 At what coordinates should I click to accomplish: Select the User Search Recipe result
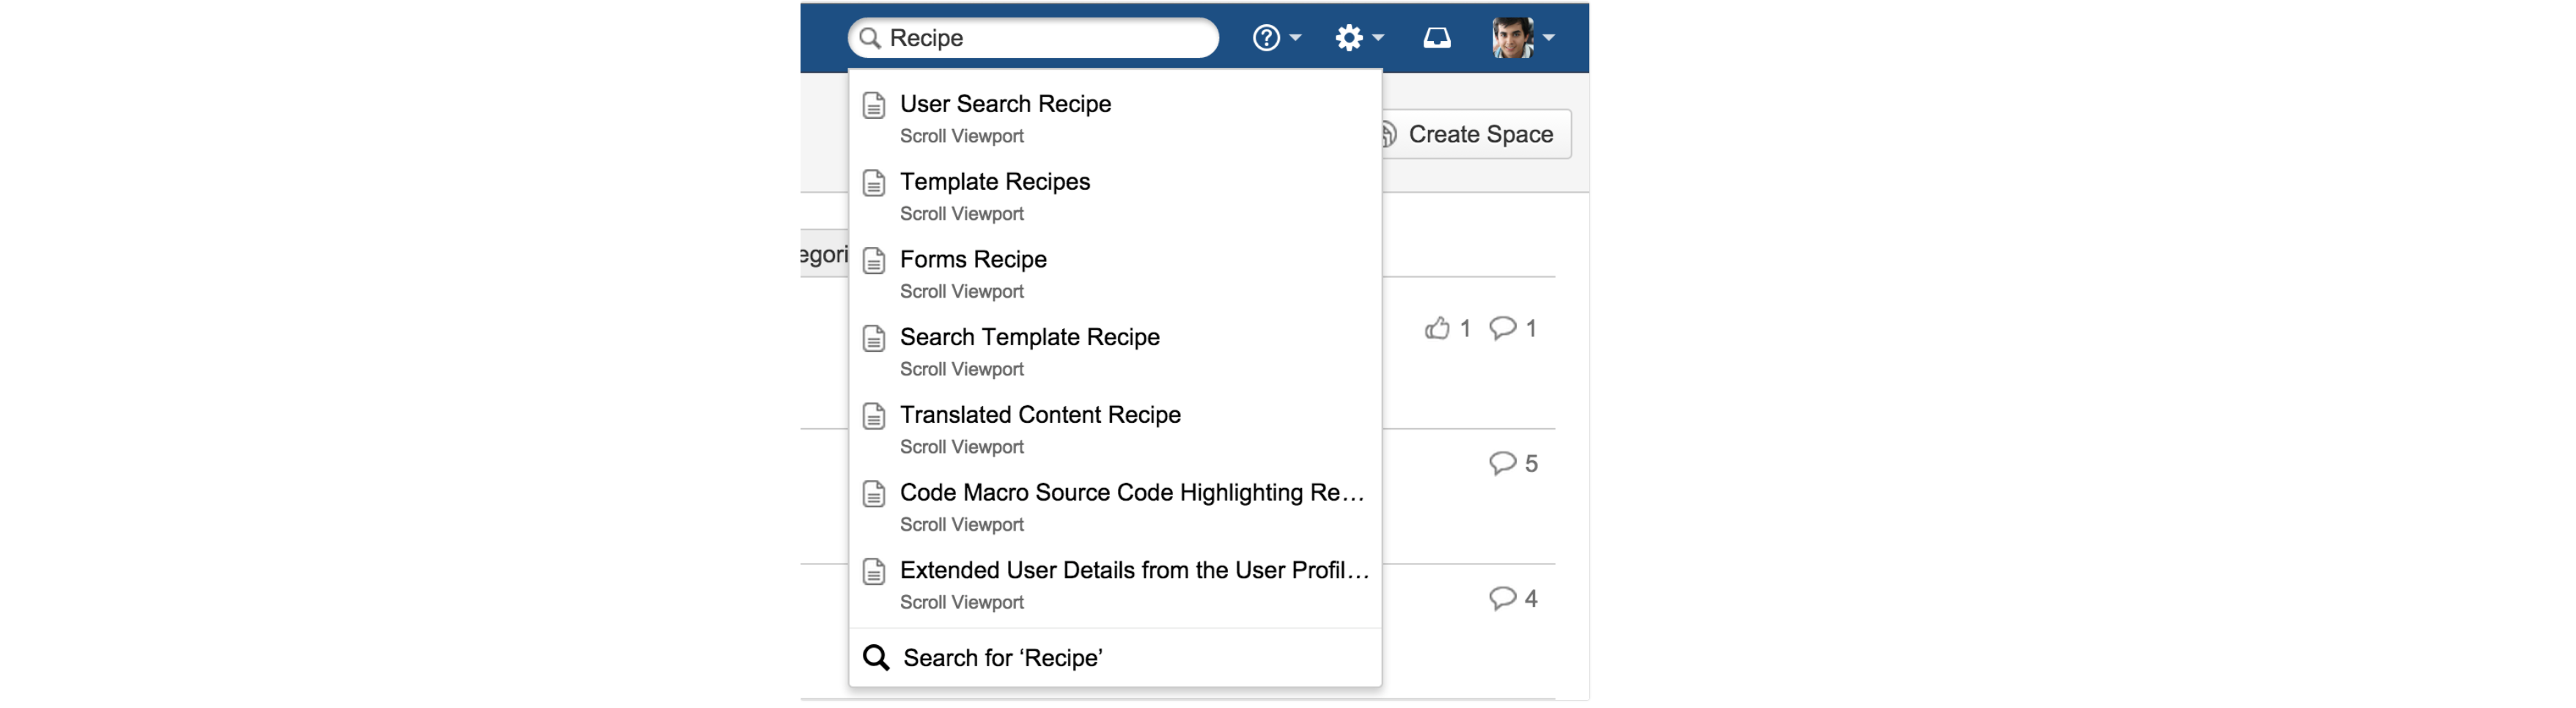tap(1005, 104)
